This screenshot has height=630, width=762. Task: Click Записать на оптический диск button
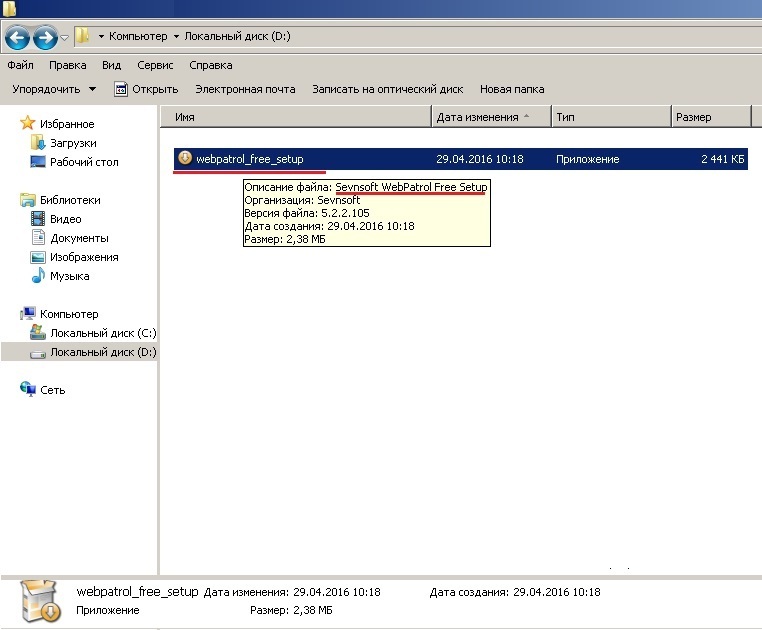(387, 89)
